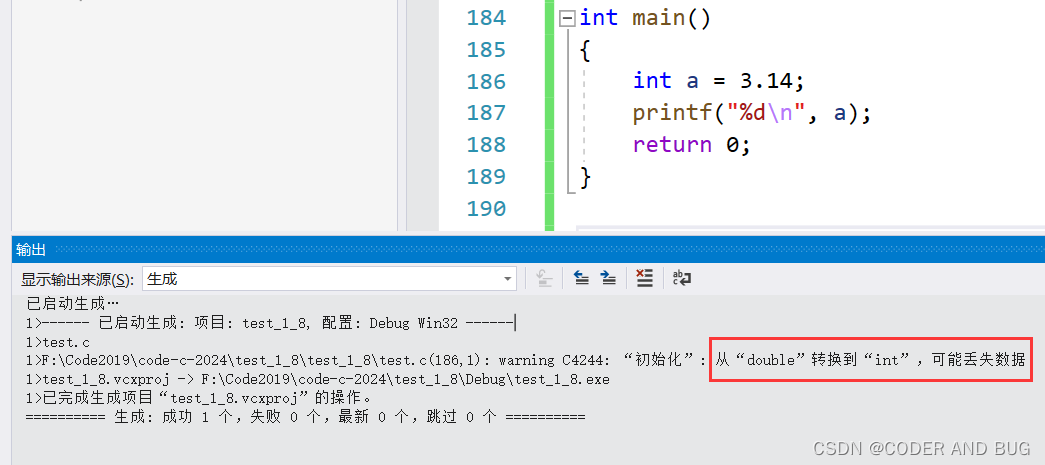The height and width of the screenshot is (465, 1045).
Task: Go to next message in output
Action: coord(608,278)
